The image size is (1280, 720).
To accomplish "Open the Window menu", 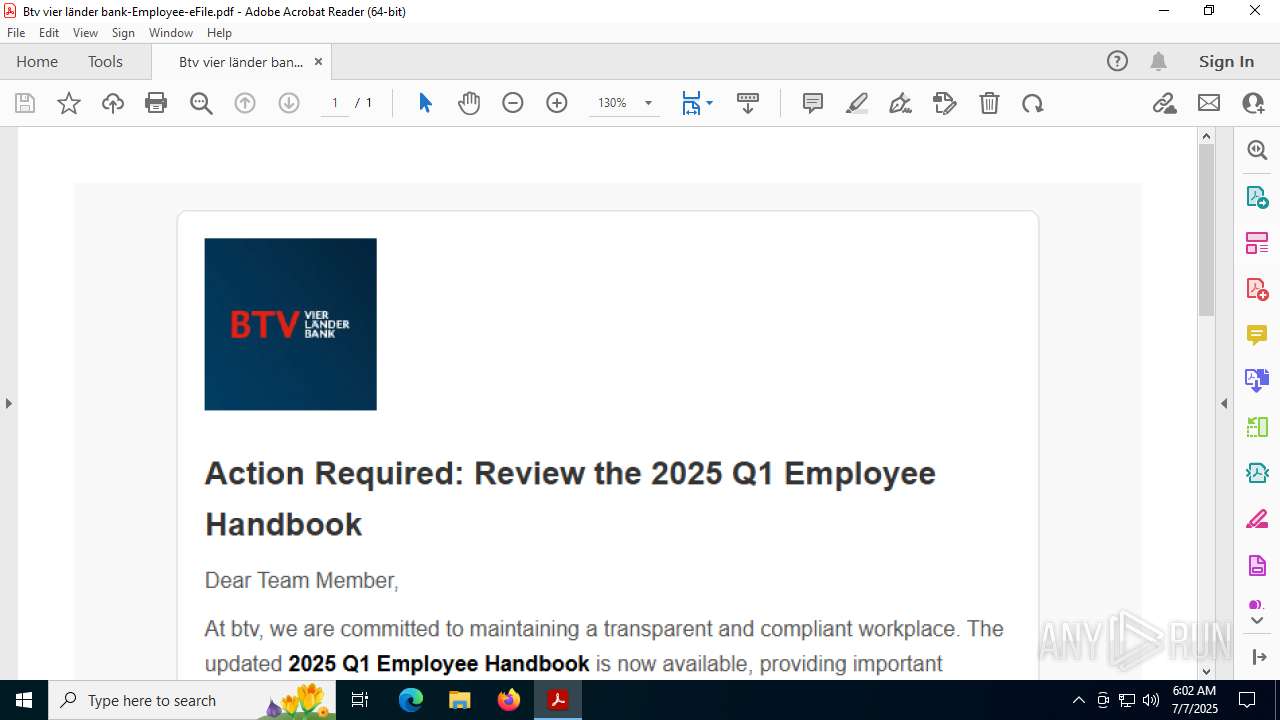I will pos(171,33).
